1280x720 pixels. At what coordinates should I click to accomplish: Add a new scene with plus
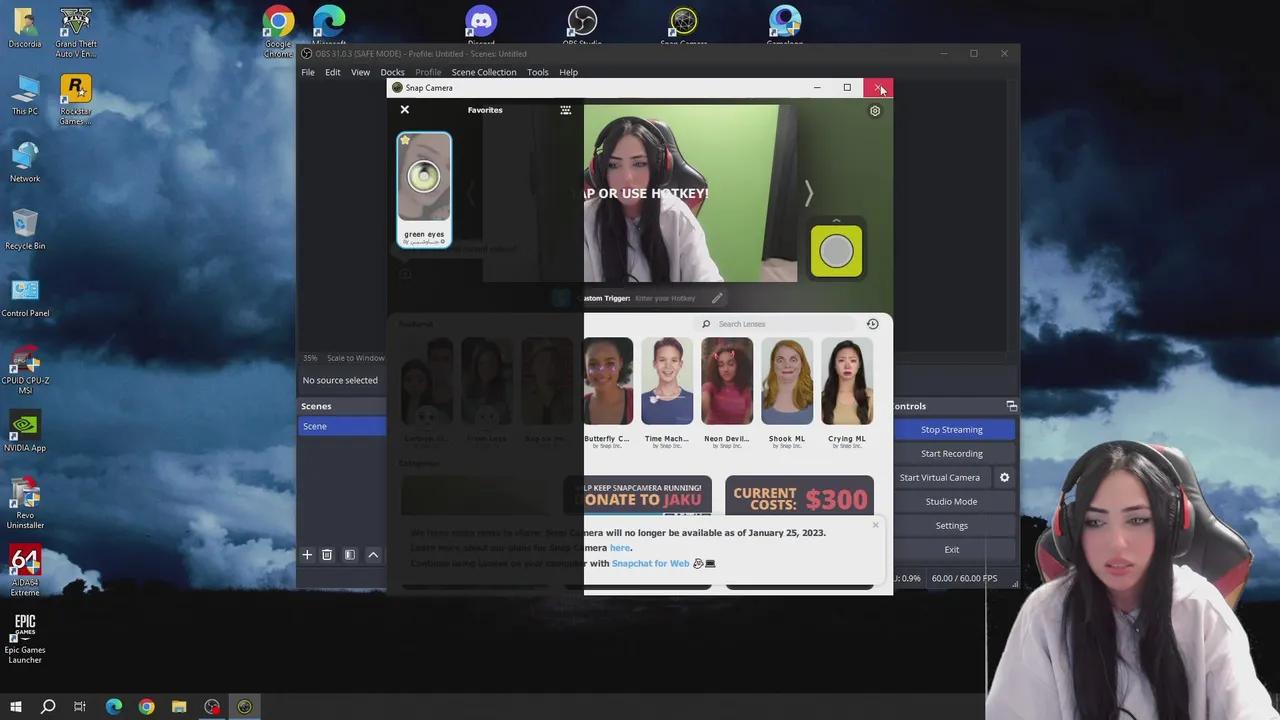point(308,555)
